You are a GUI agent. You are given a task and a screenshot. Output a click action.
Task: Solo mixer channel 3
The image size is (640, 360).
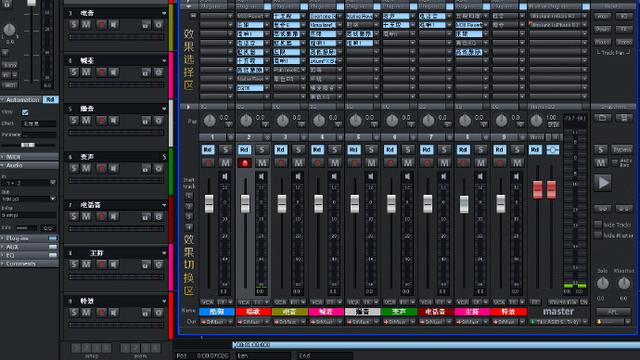[x=298, y=150]
